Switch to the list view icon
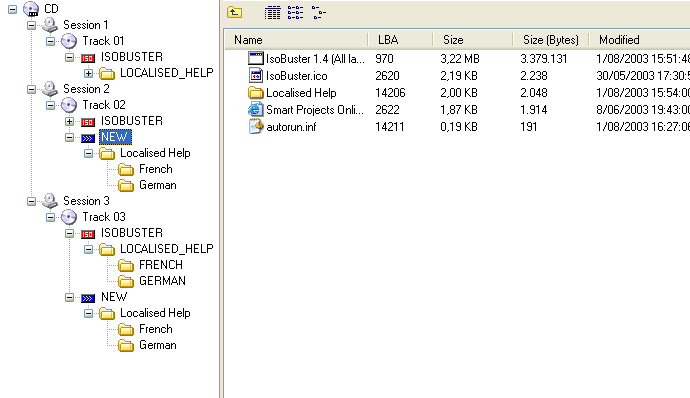The image size is (690, 398). (x=295, y=13)
